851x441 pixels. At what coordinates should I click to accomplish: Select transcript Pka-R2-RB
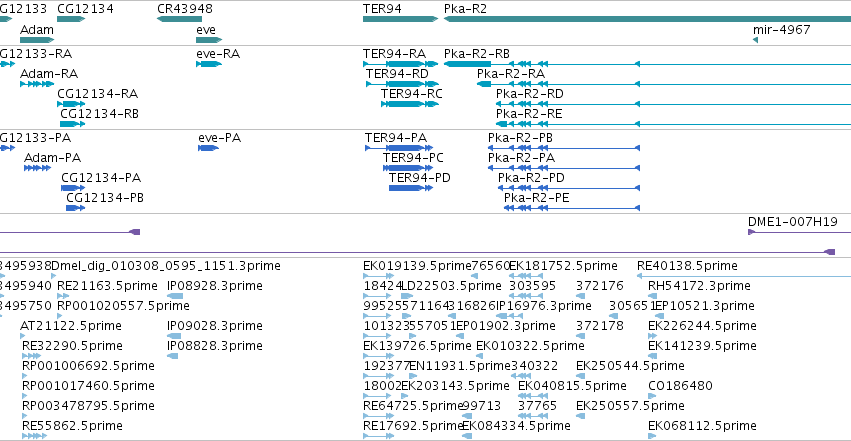[647, 64]
